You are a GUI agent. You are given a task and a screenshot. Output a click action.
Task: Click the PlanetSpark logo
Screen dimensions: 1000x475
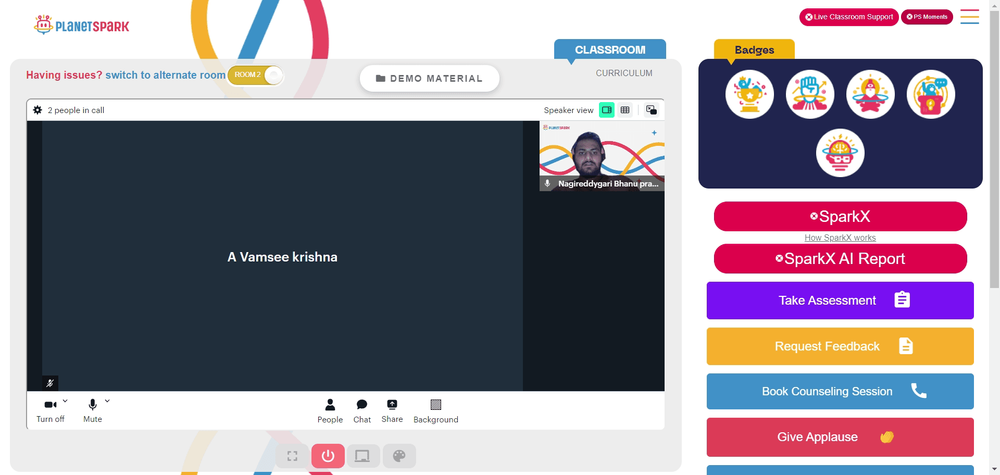click(81, 26)
